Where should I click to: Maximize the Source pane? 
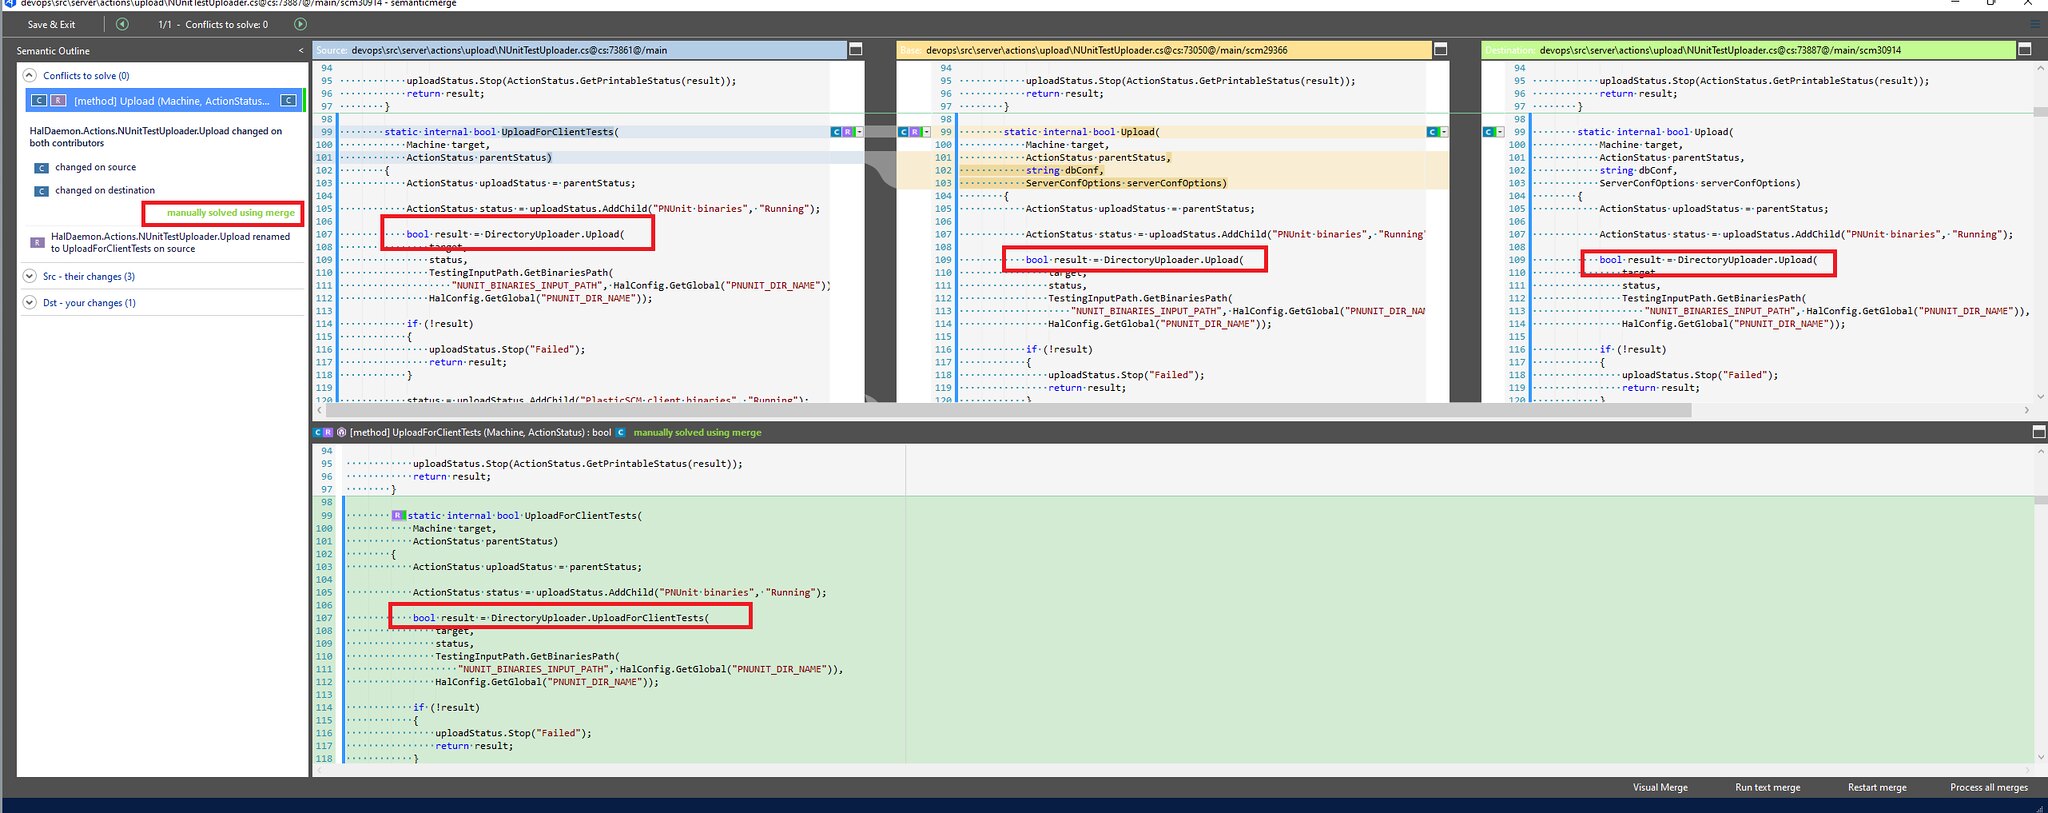[856, 49]
